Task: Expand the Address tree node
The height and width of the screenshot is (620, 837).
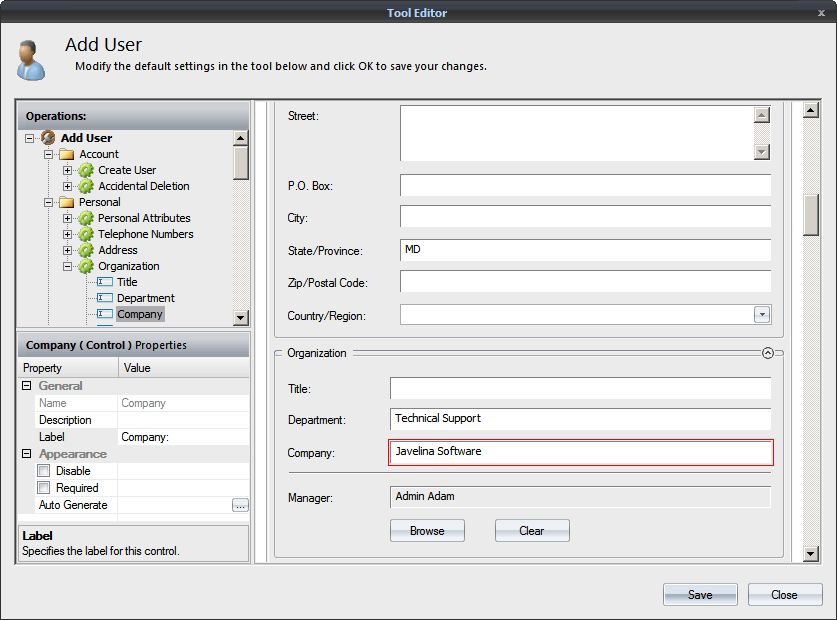Action: [x=68, y=250]
